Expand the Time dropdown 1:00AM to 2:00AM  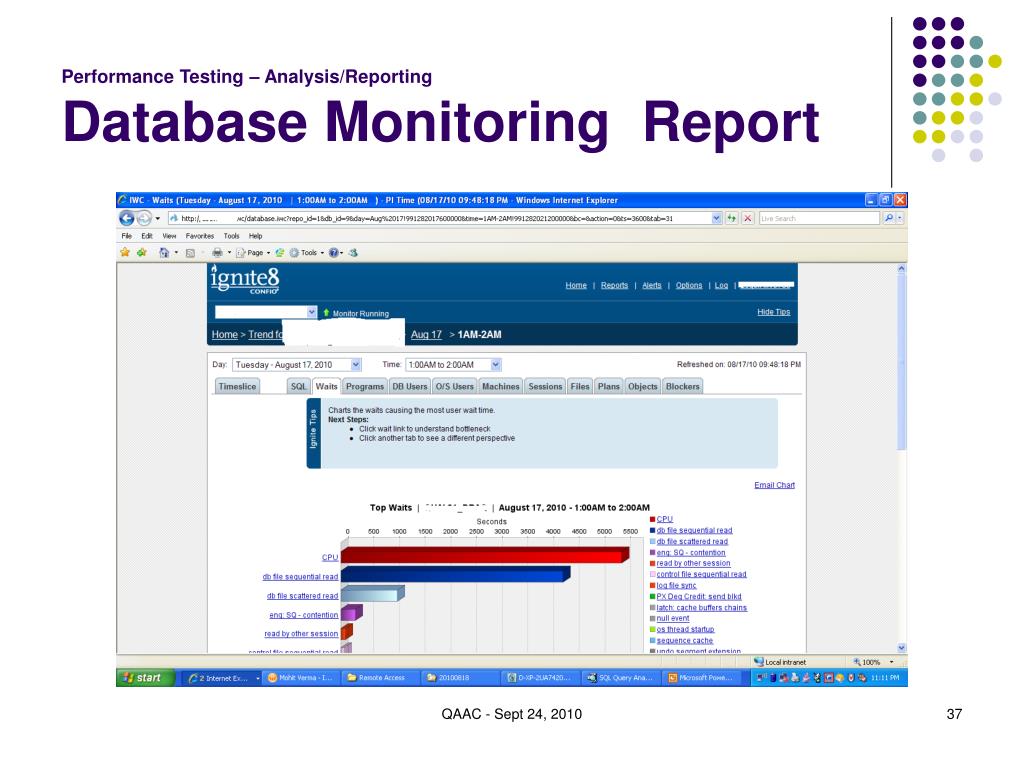coord(496,365)
